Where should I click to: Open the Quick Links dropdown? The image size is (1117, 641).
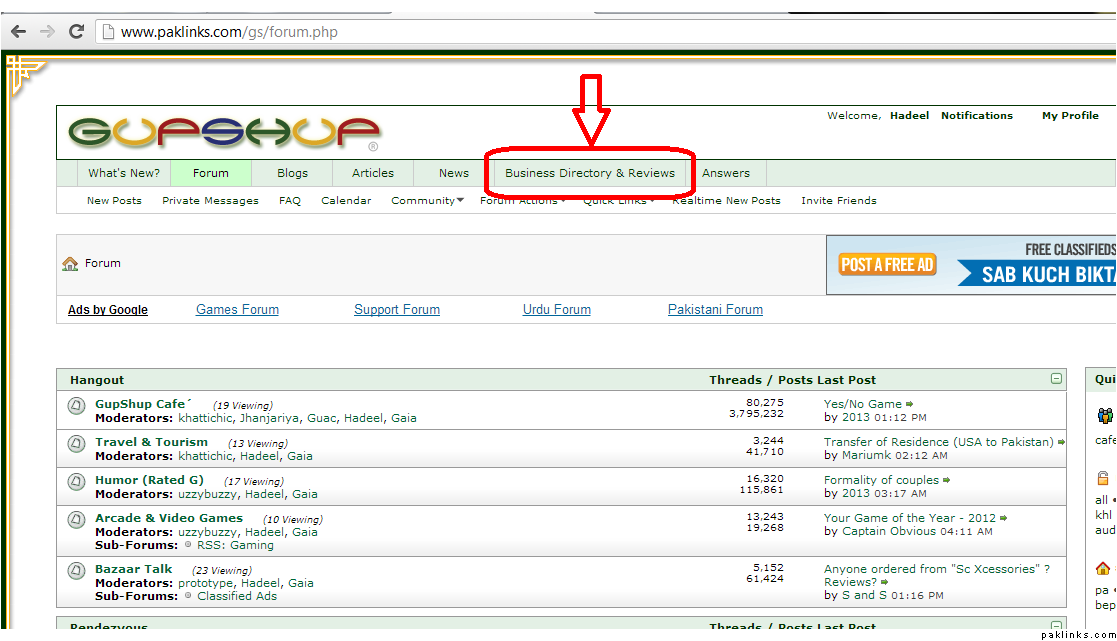619,201
